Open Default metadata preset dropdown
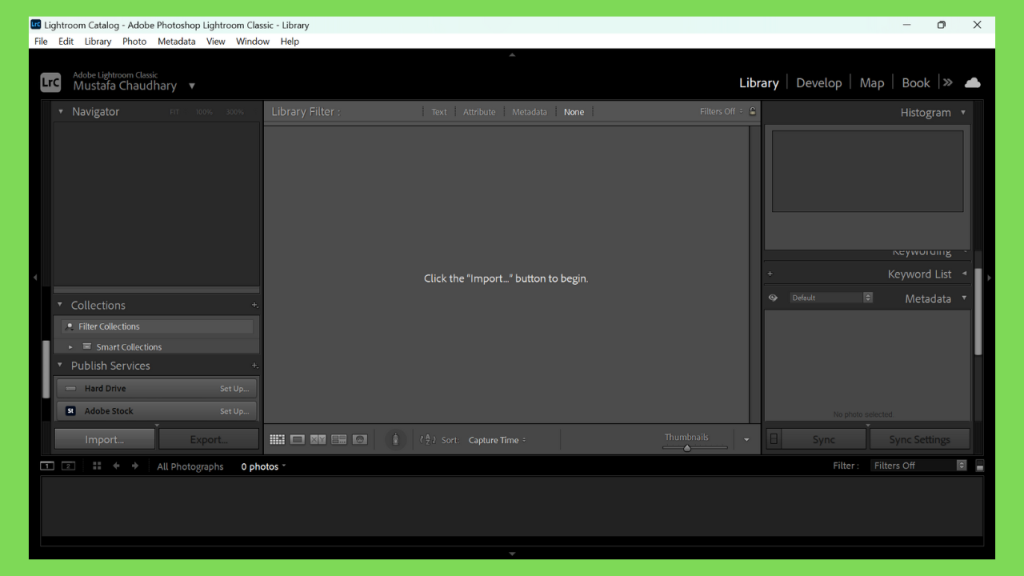 tap(831, 298)
